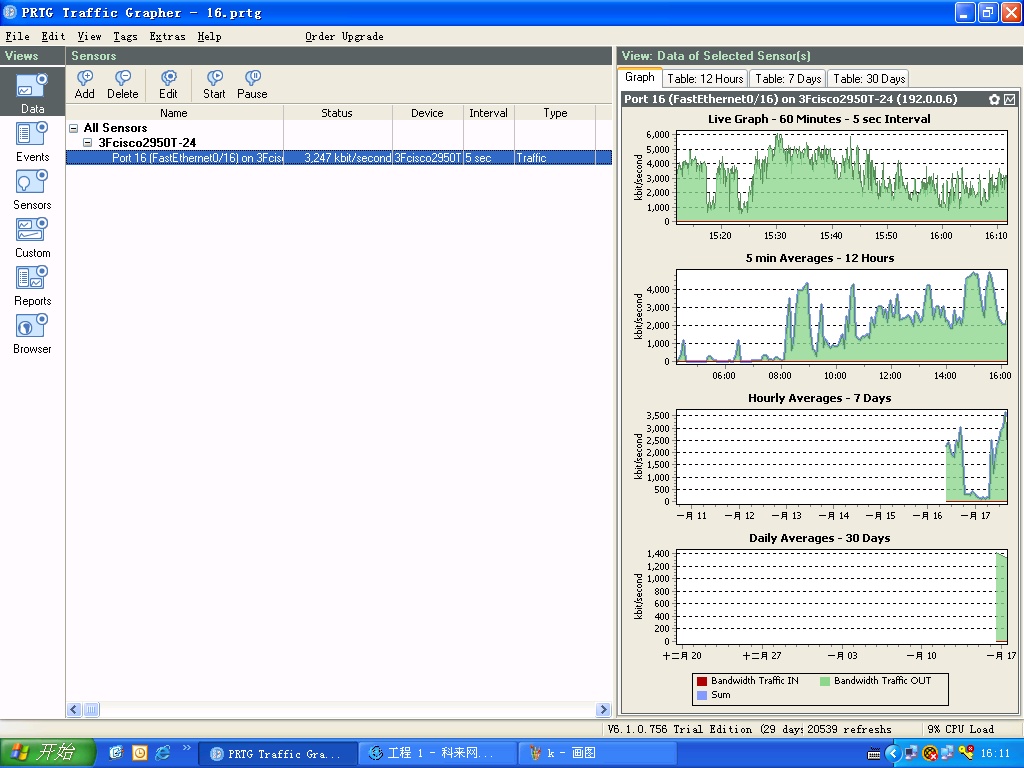Open the Sensors view in sidebar
The image size is (1024, 768).
tap(32, 189)
